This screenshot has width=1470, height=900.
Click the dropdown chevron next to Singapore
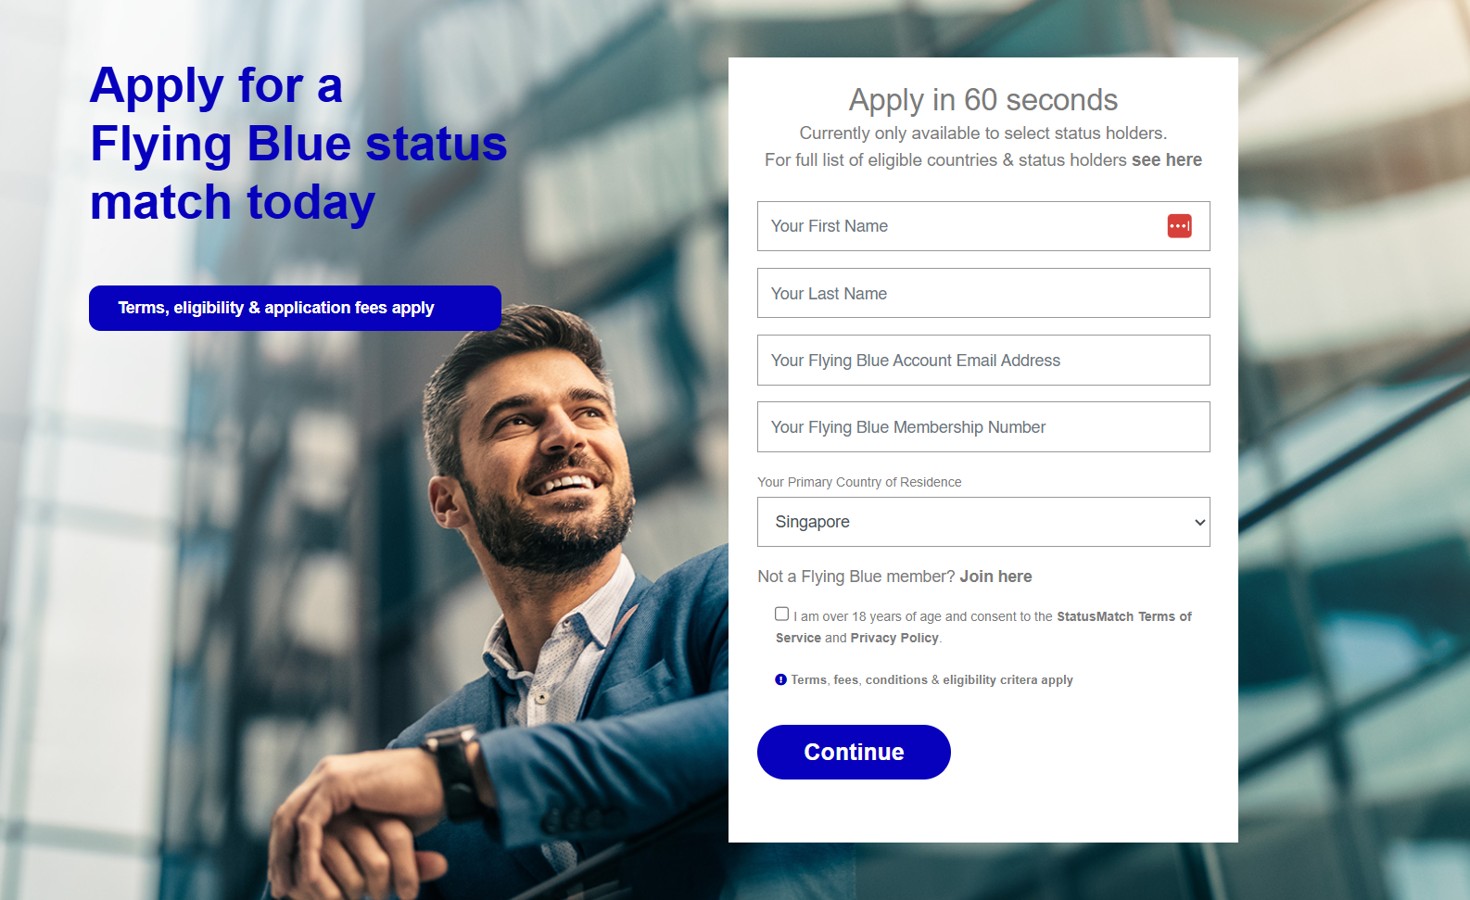click(1200, 523)
